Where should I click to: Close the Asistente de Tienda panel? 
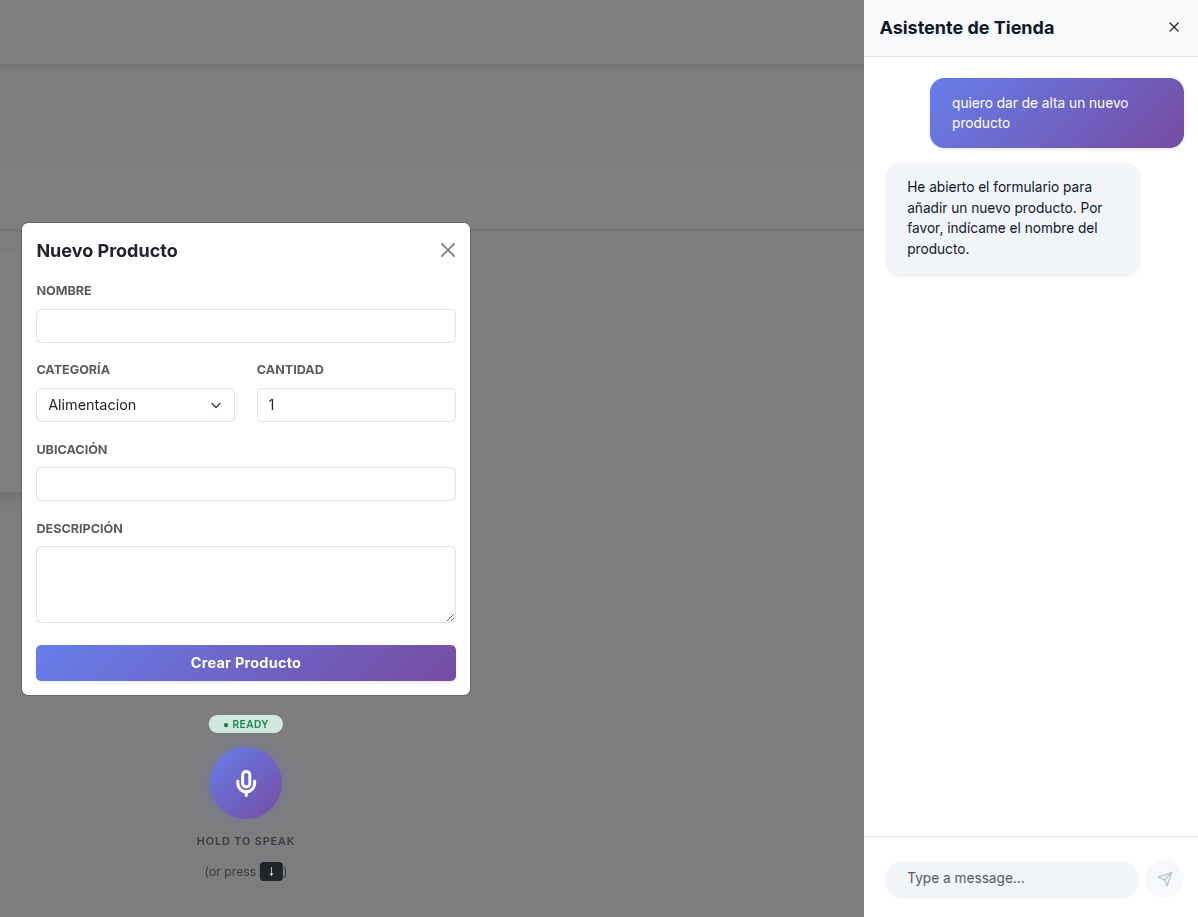[1174, 27]
